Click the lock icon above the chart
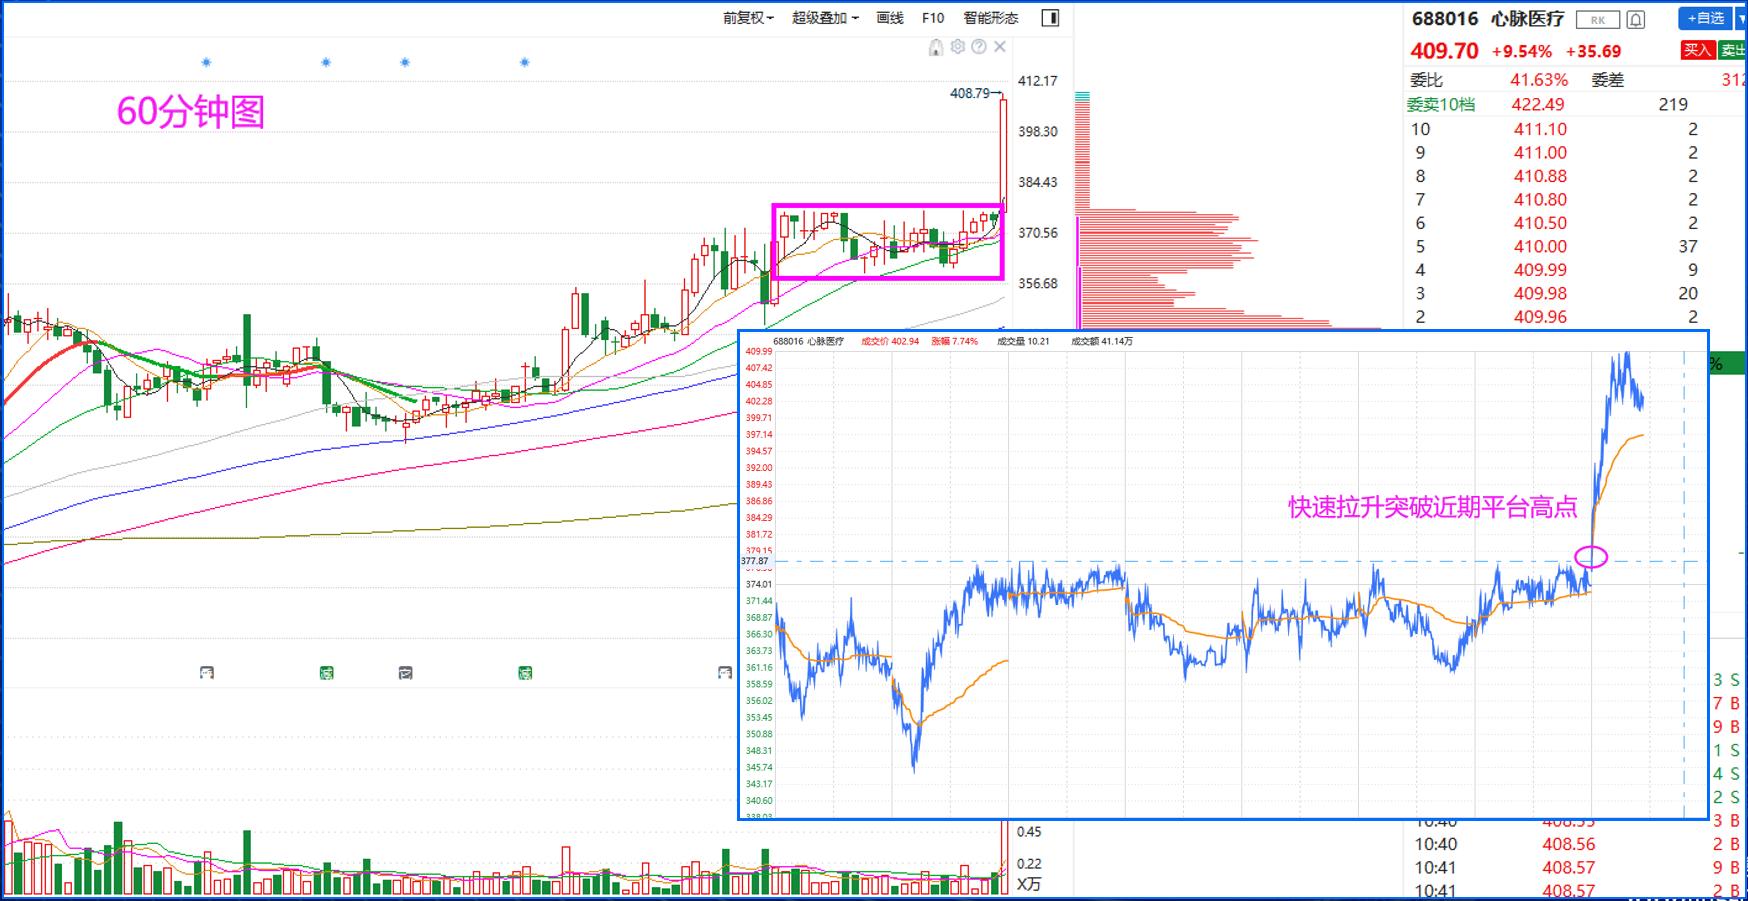Image resolution: width=1748 pixels, height=901 pixels. pyautogui.click(x=936, y=47)
